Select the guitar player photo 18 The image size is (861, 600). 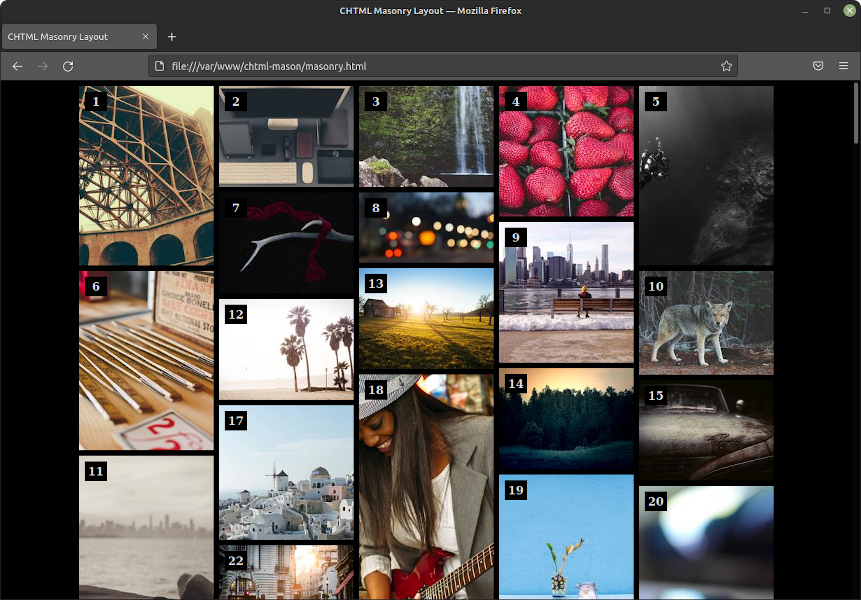point(426,487)
